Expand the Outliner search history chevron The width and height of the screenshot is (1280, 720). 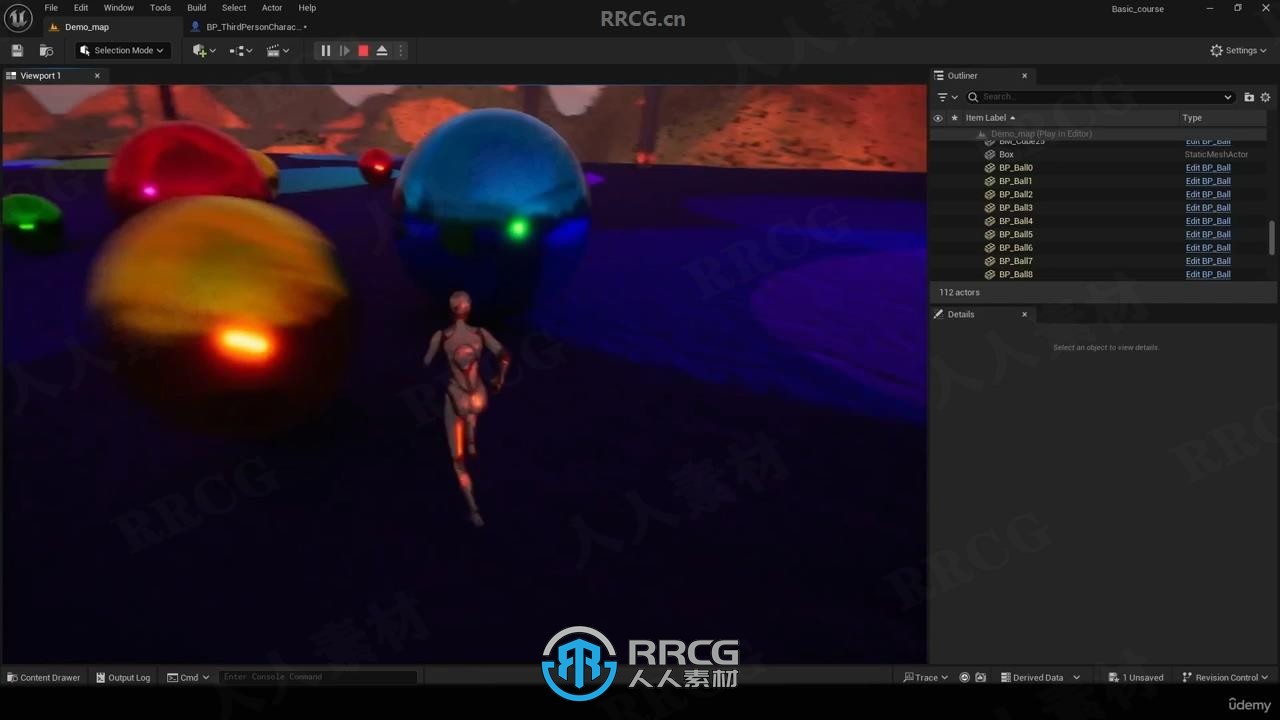tap(1228, 97)
